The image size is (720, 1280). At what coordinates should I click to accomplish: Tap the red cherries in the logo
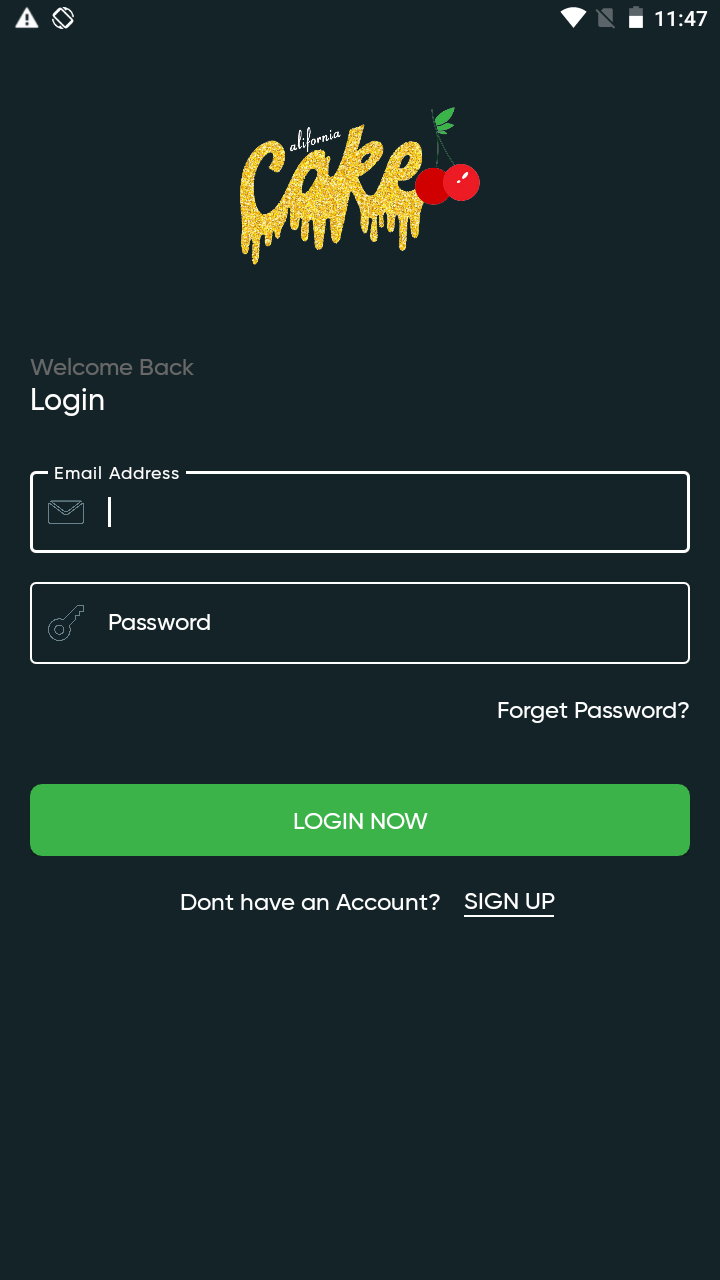point(448,184)
